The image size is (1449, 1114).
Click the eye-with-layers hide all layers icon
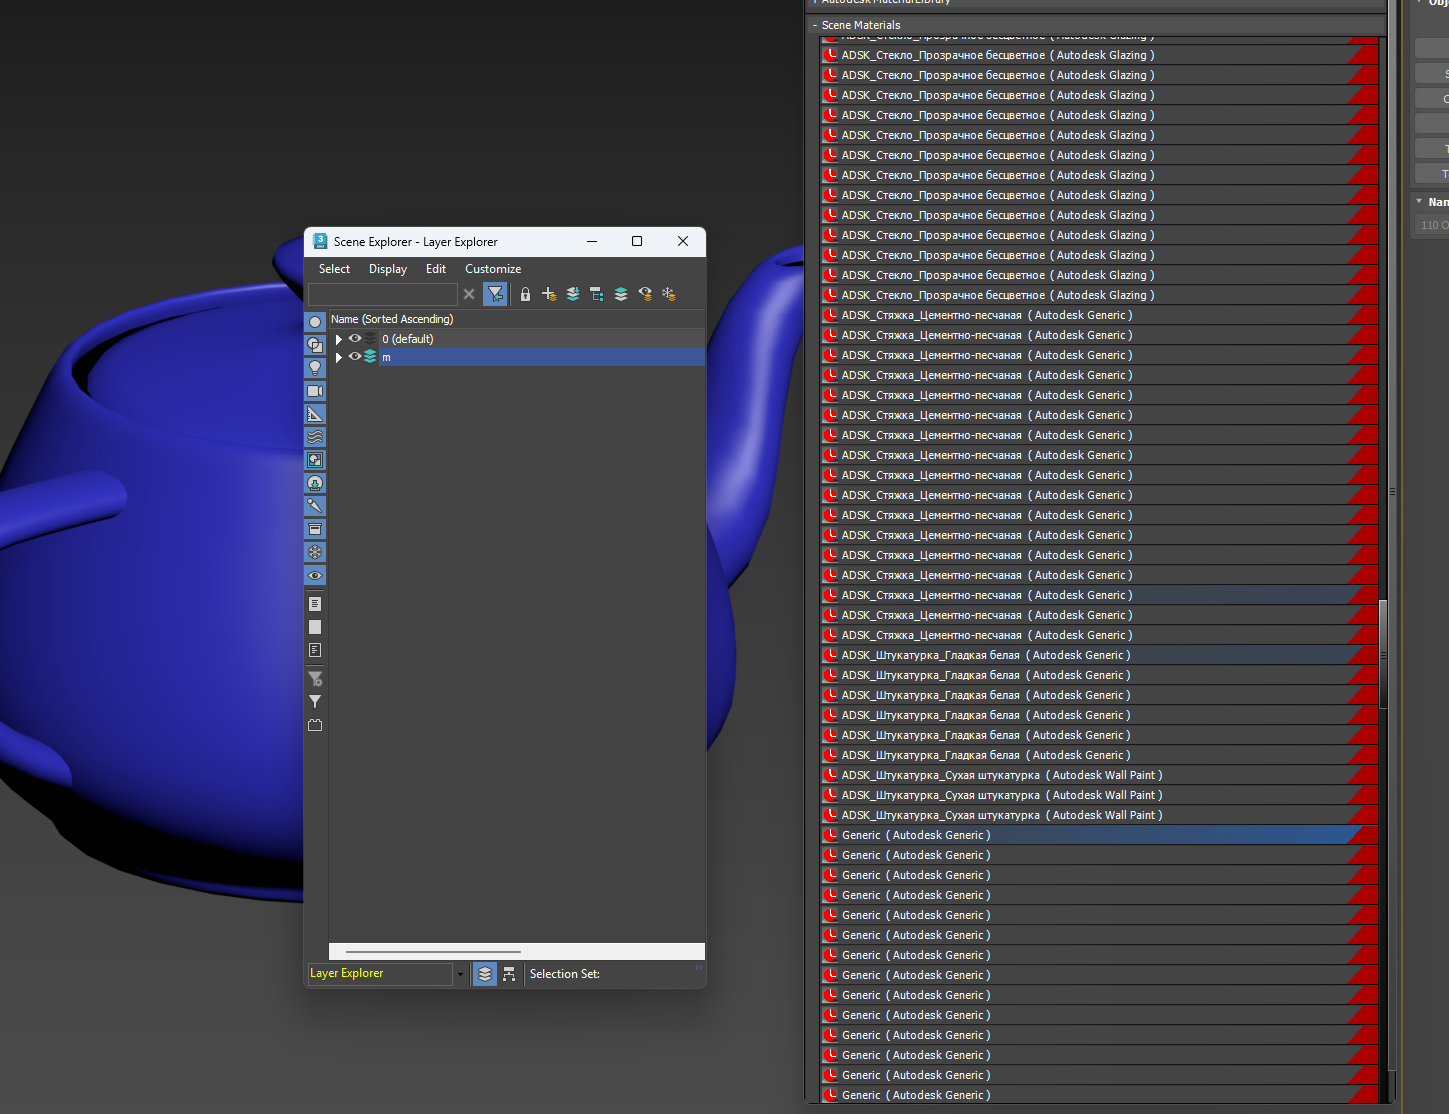645,294
